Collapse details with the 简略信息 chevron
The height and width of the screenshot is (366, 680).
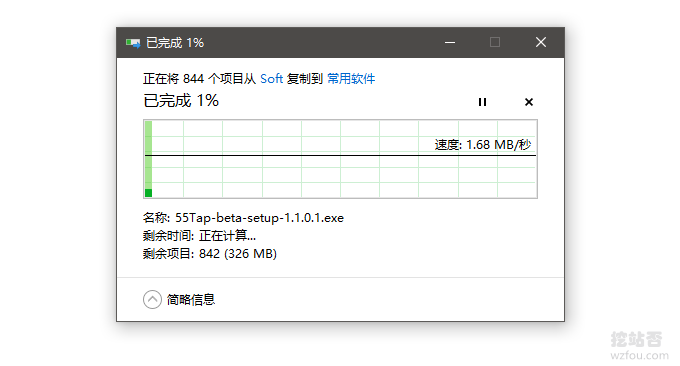(152, 299)
